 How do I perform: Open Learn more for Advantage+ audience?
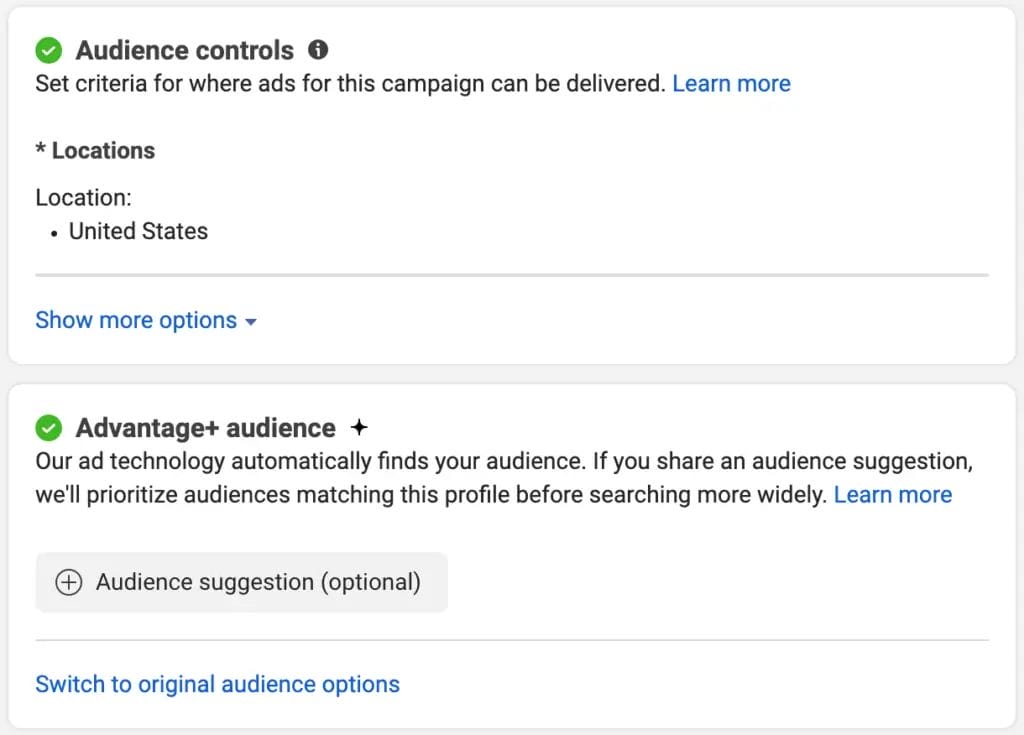coord(893,494)
